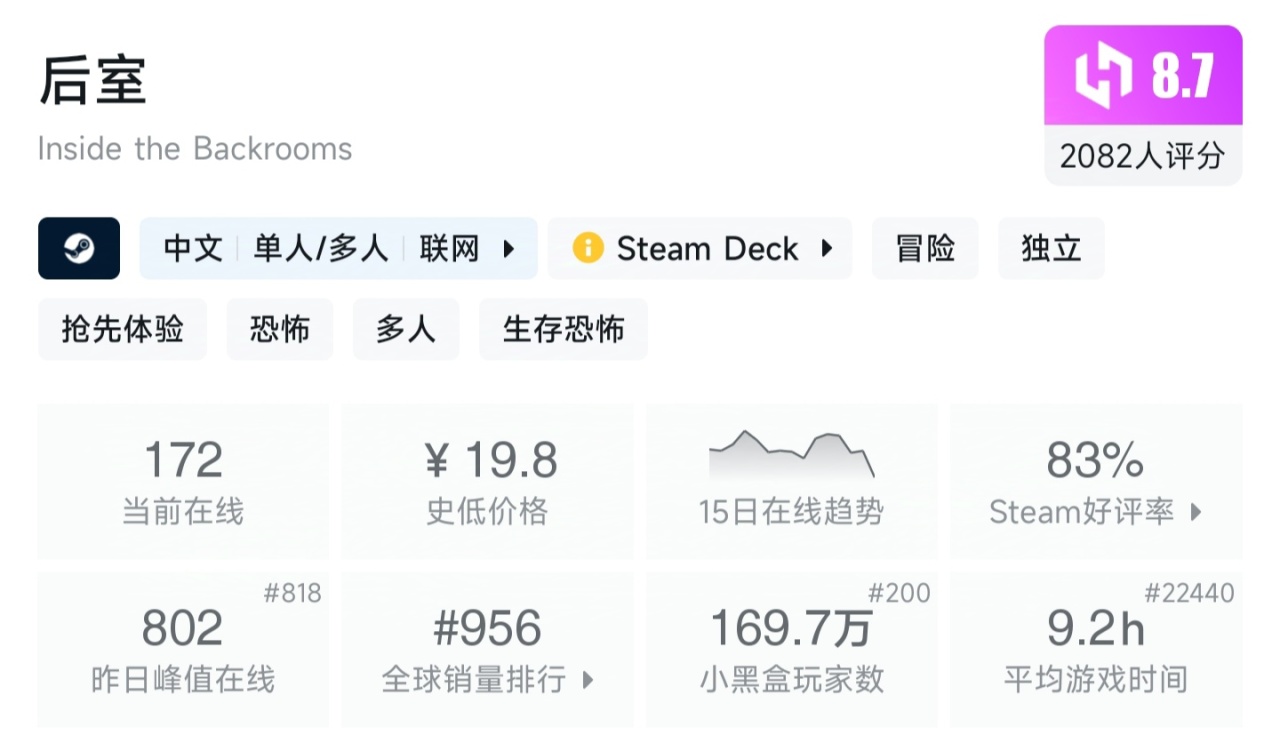
Task: View the 15日在线趋势 trend chart
Action: pyautogui.click(x=791, y=481)
